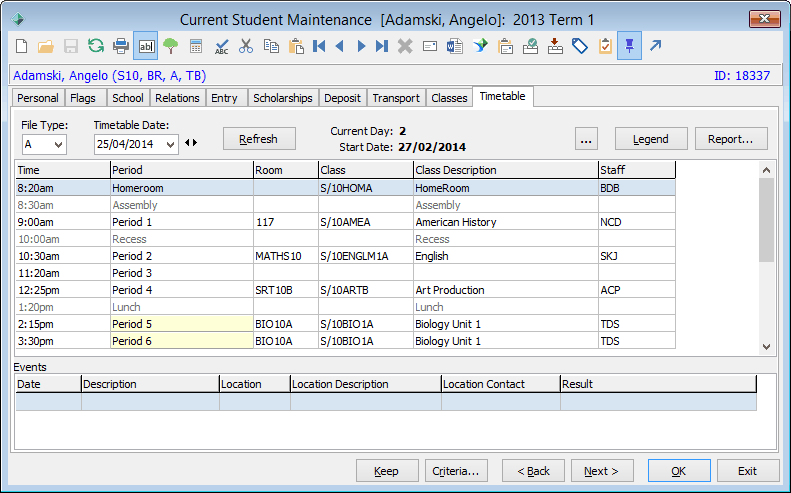Click the grey X delete icon
The image size is (791, 493).
pos(405,46)
